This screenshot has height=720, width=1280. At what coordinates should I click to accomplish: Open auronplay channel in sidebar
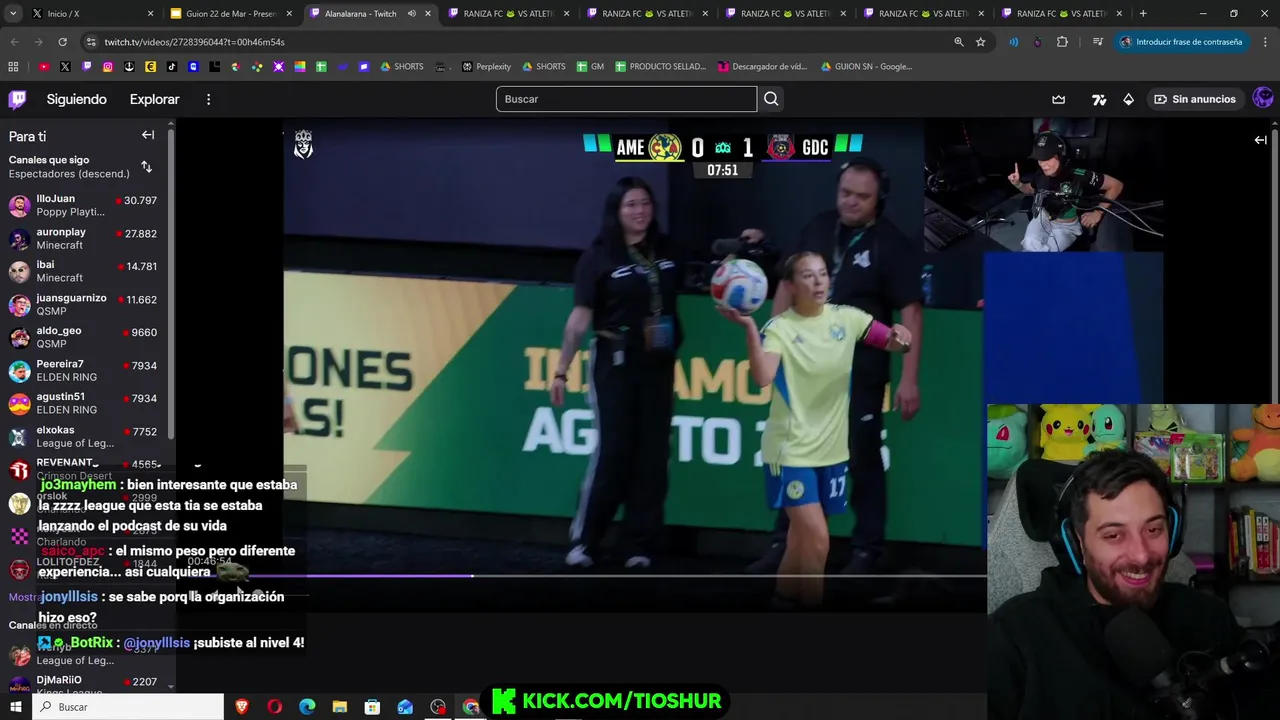87,238
